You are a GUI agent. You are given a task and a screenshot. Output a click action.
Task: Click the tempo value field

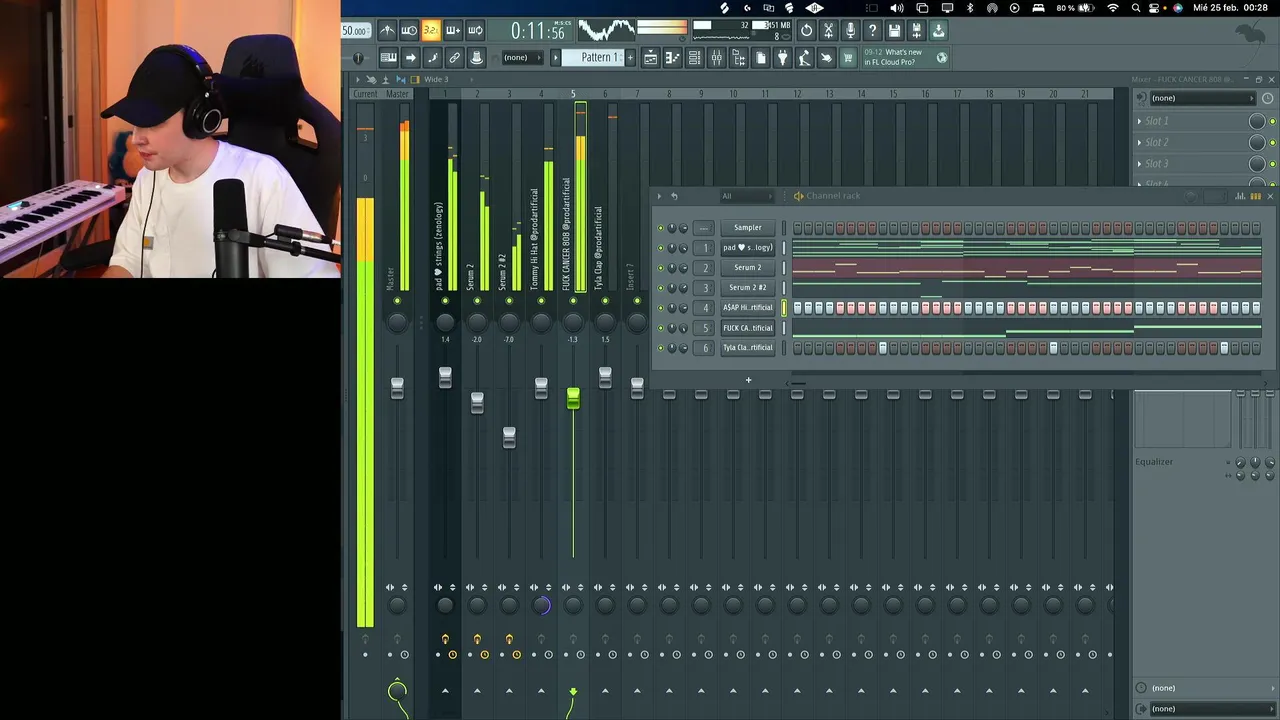coord(354,31)
